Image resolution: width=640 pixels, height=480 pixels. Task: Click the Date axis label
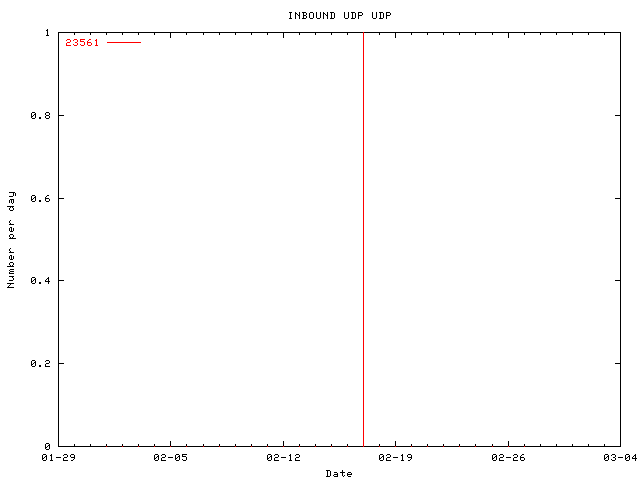tap(339, 473)
